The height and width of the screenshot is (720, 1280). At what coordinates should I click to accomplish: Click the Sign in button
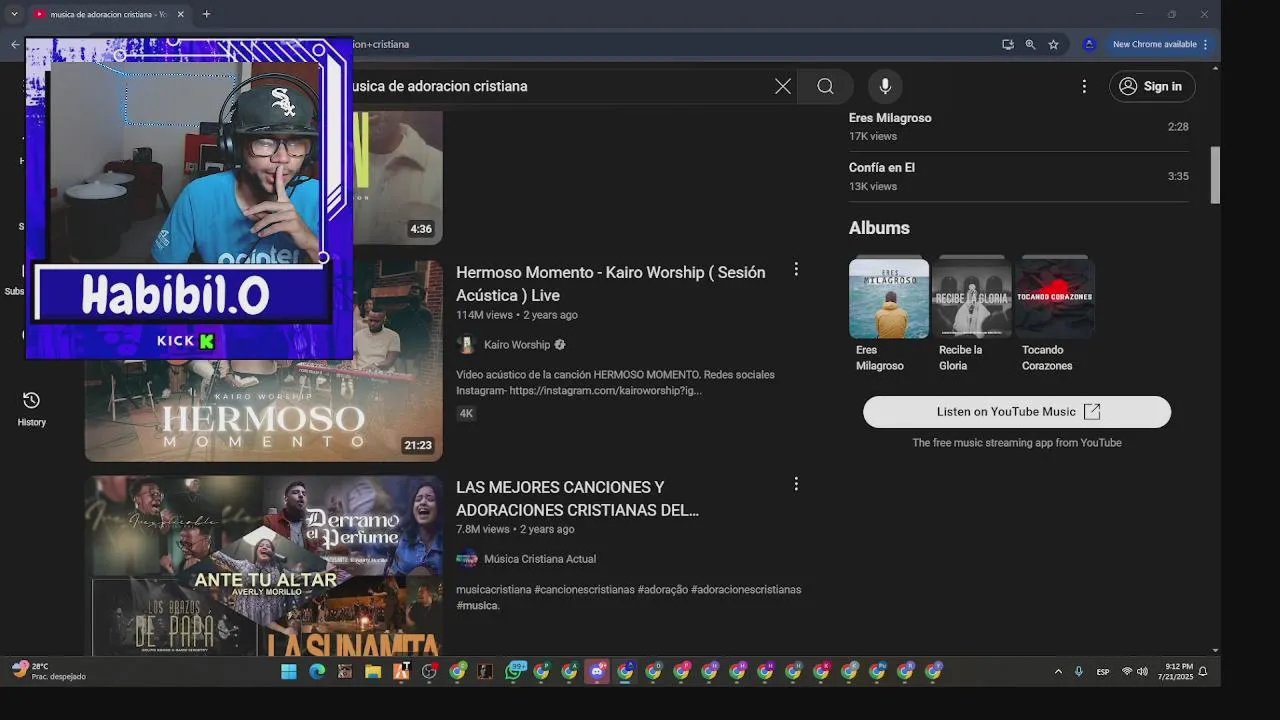(x=1152, y=86)
